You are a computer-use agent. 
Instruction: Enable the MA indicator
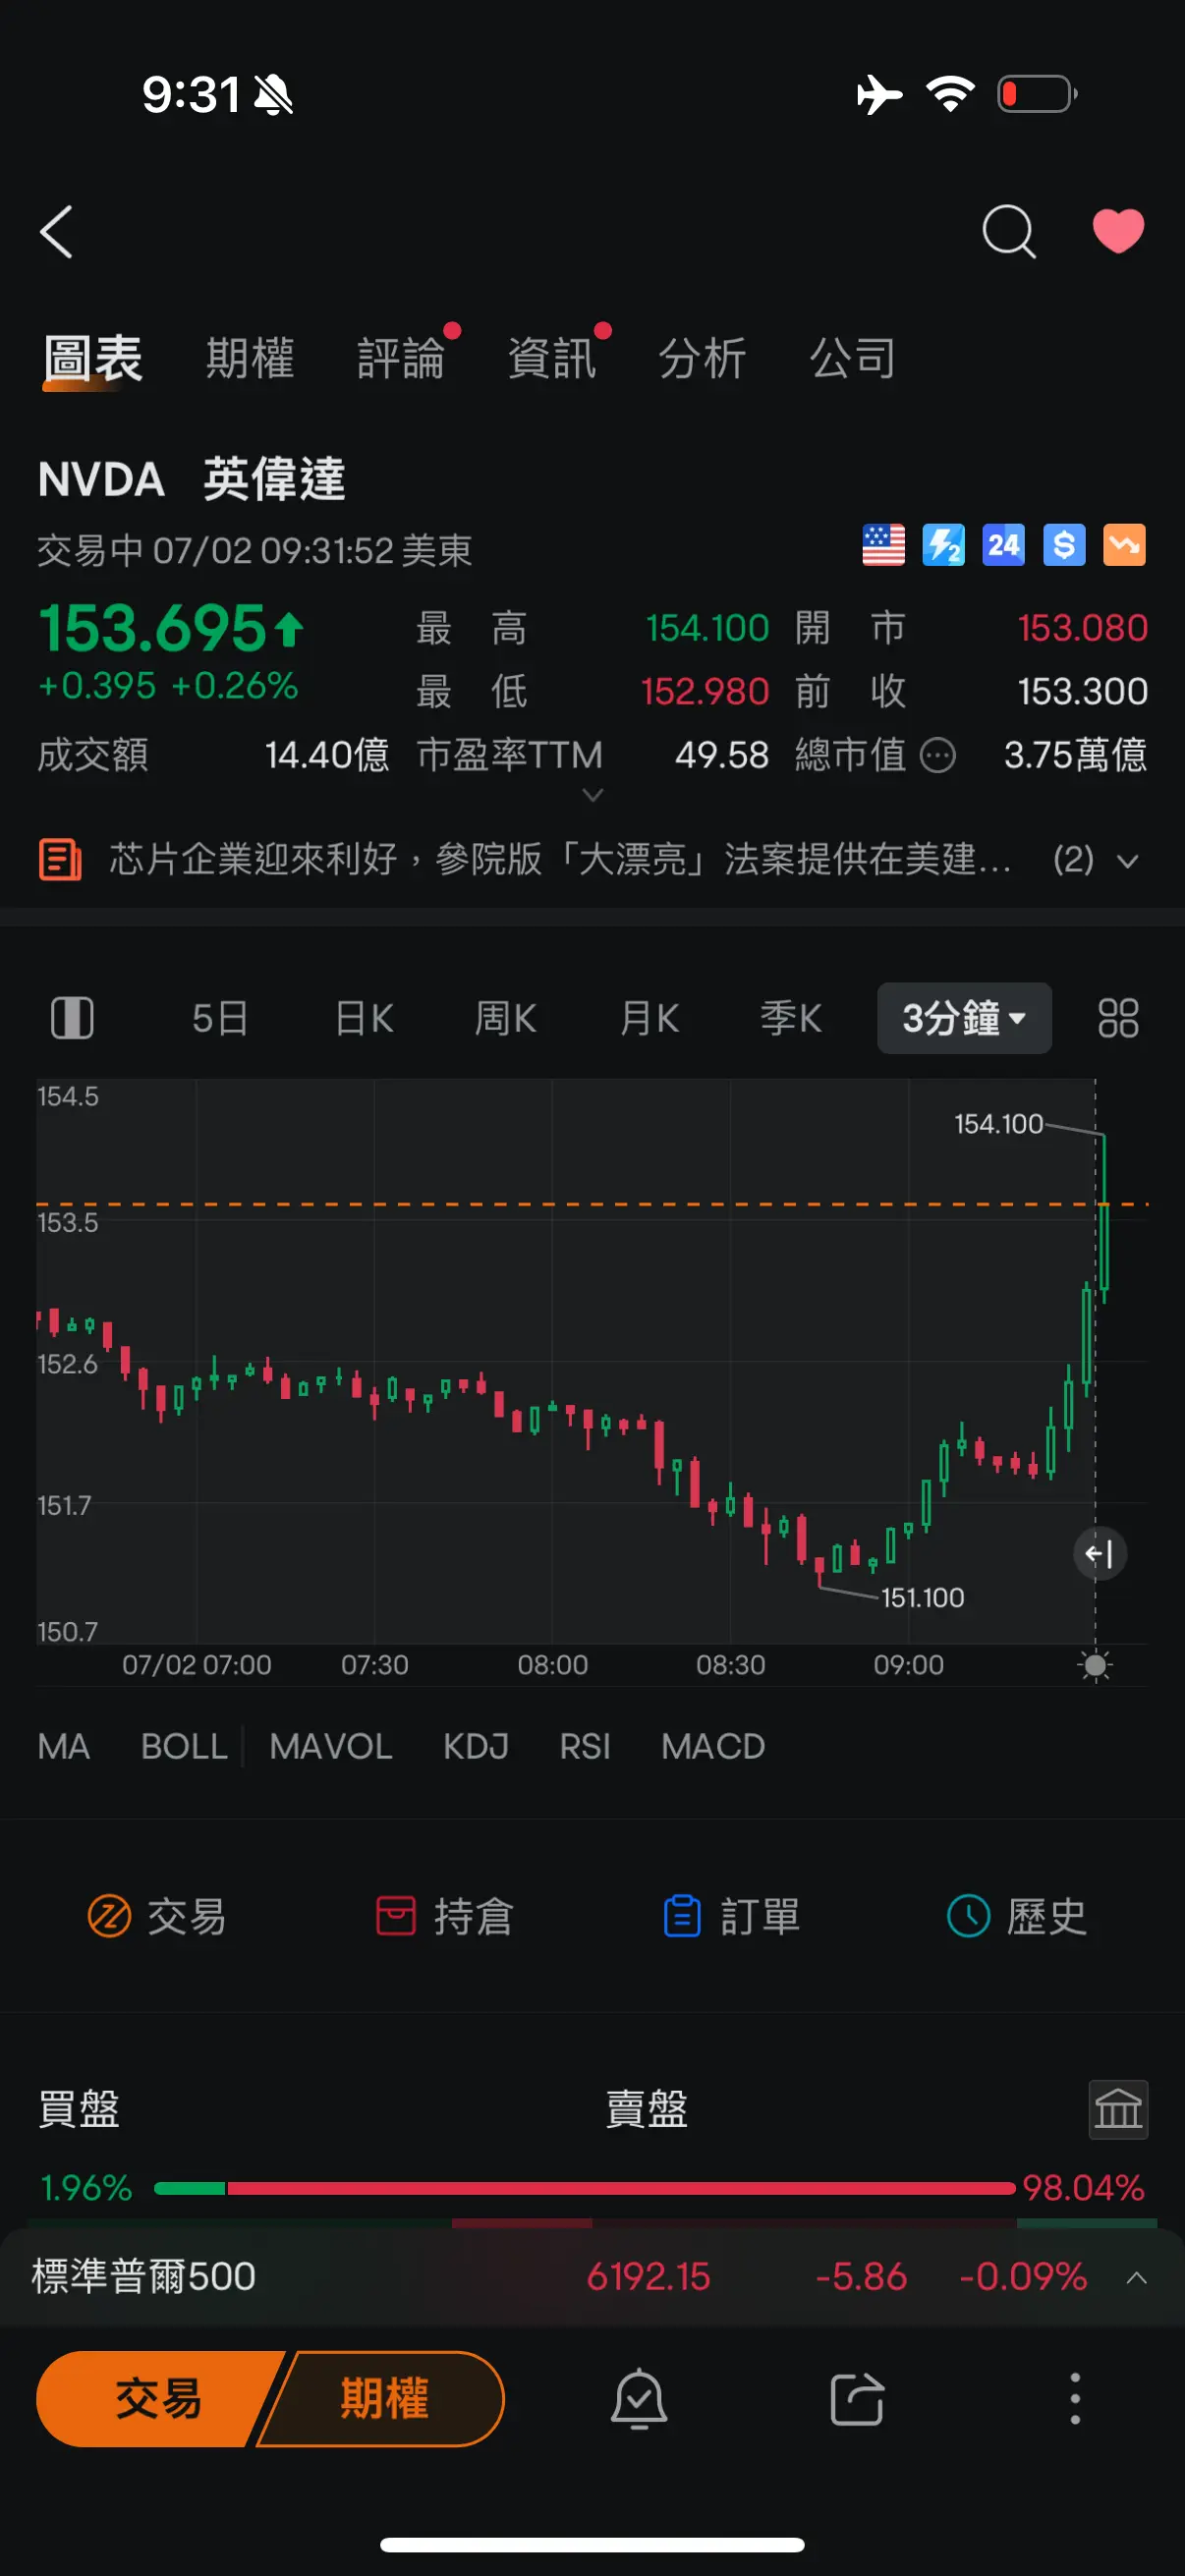(64, 1746)
